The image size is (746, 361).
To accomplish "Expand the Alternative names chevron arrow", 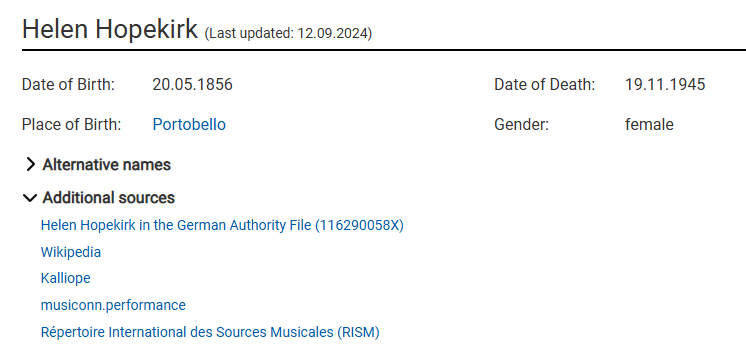I will coord(30,165).
